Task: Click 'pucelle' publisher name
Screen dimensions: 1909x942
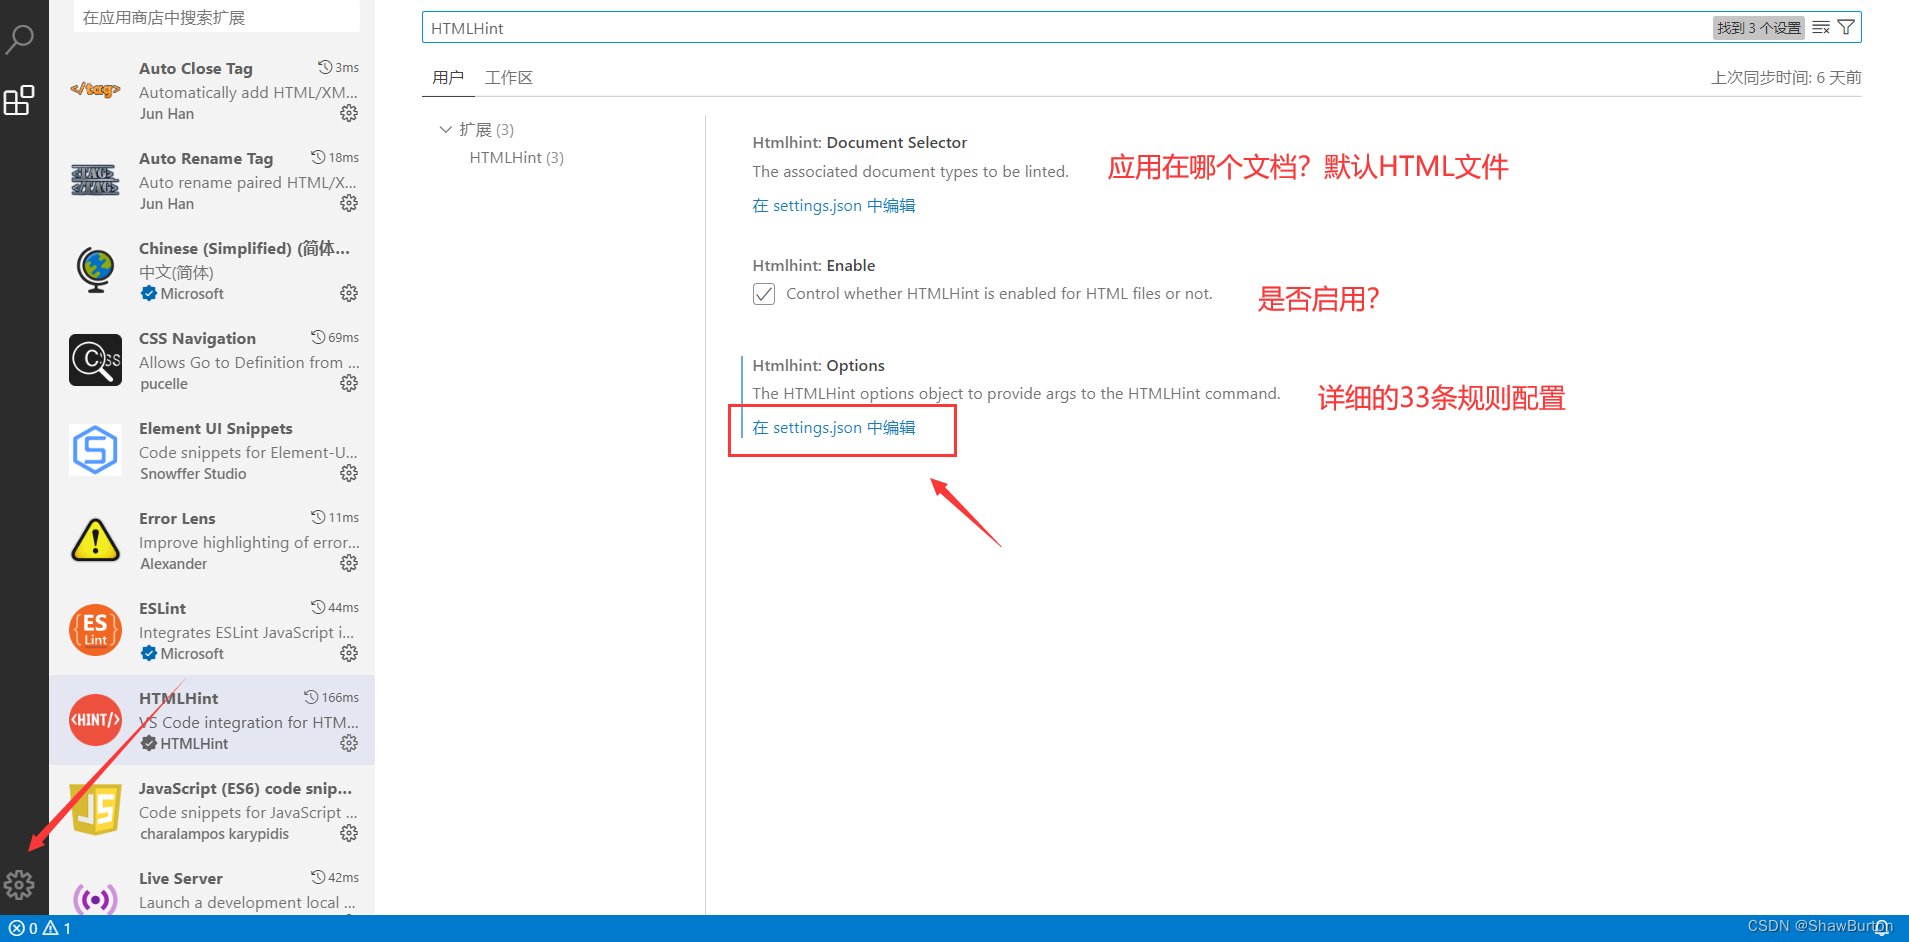Action: coord(164,384)
